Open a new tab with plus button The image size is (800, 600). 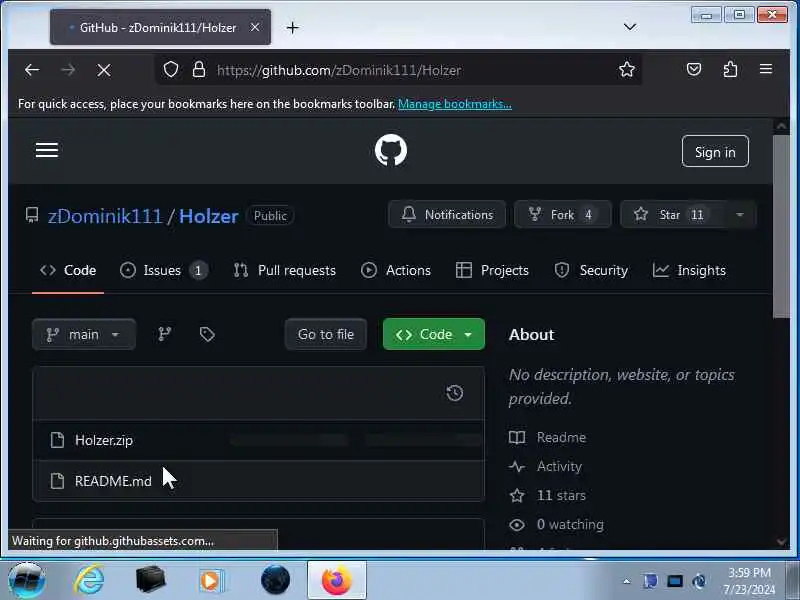point(292,28)
